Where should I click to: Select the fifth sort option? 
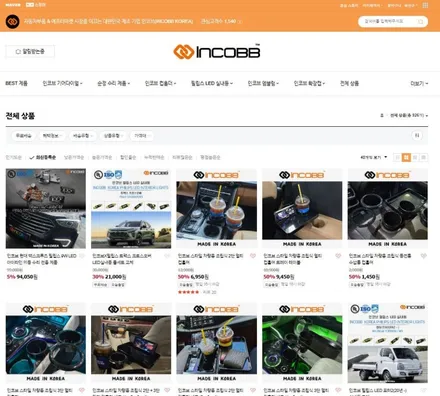click(x=128, y=157)
